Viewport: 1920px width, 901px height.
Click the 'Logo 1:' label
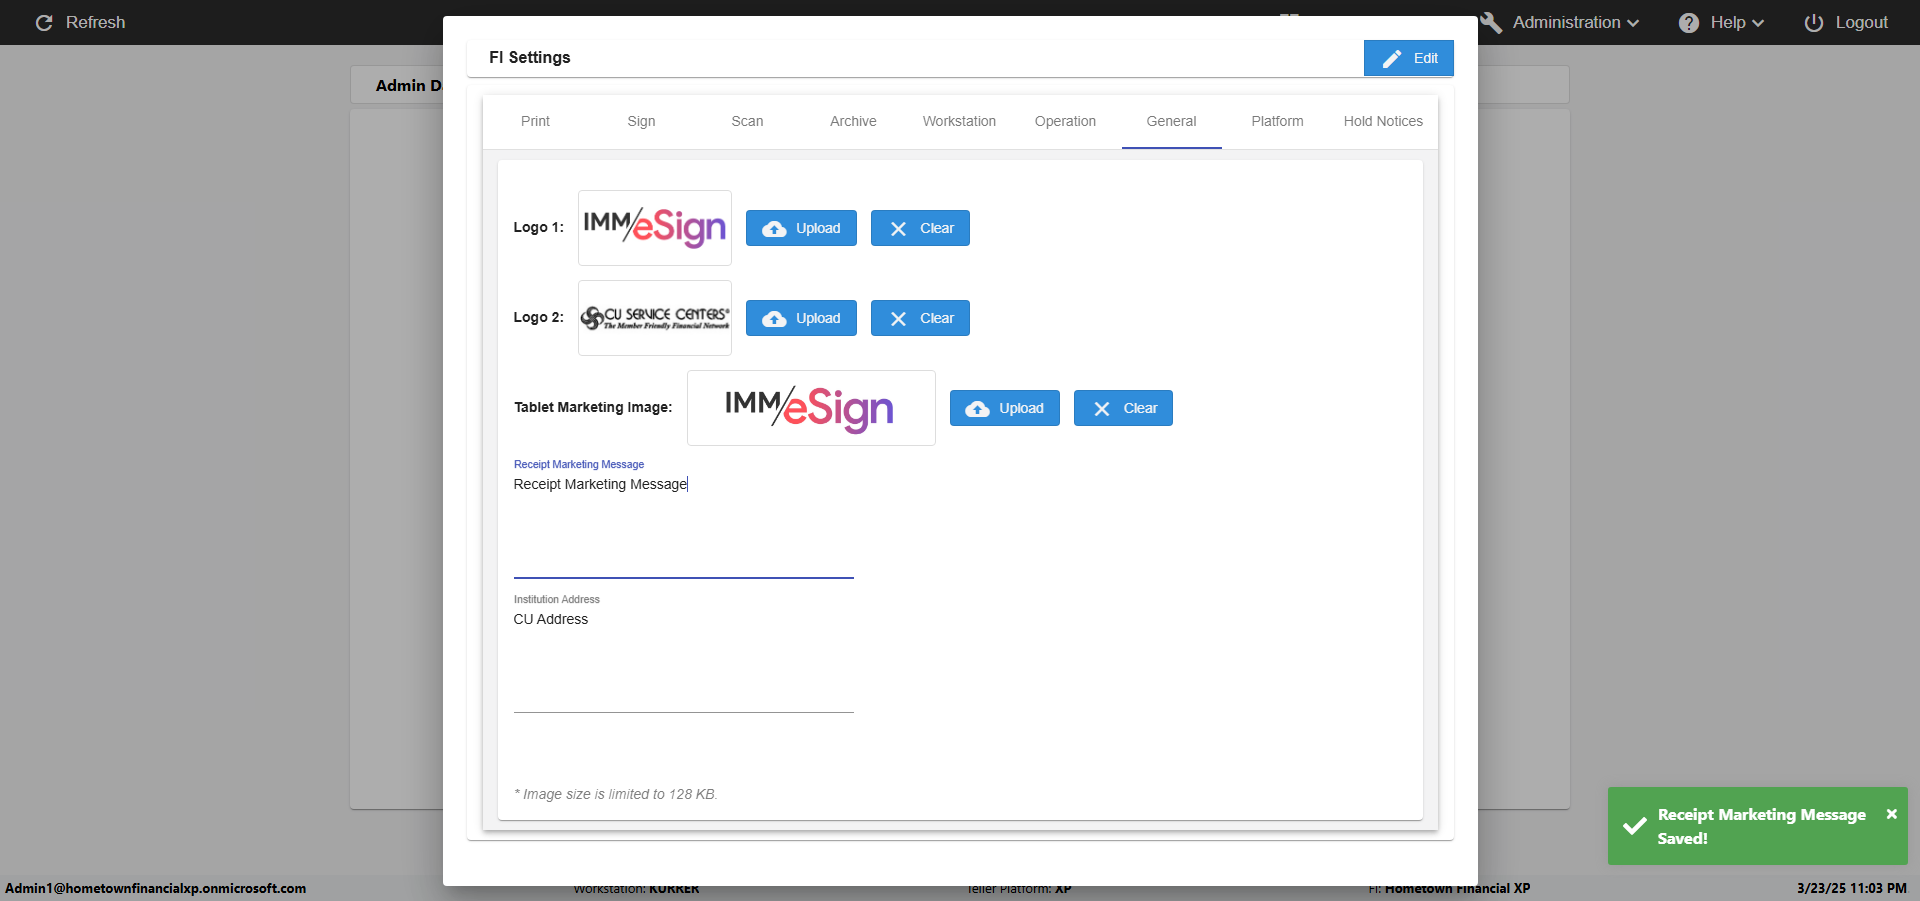pos(539,227)
